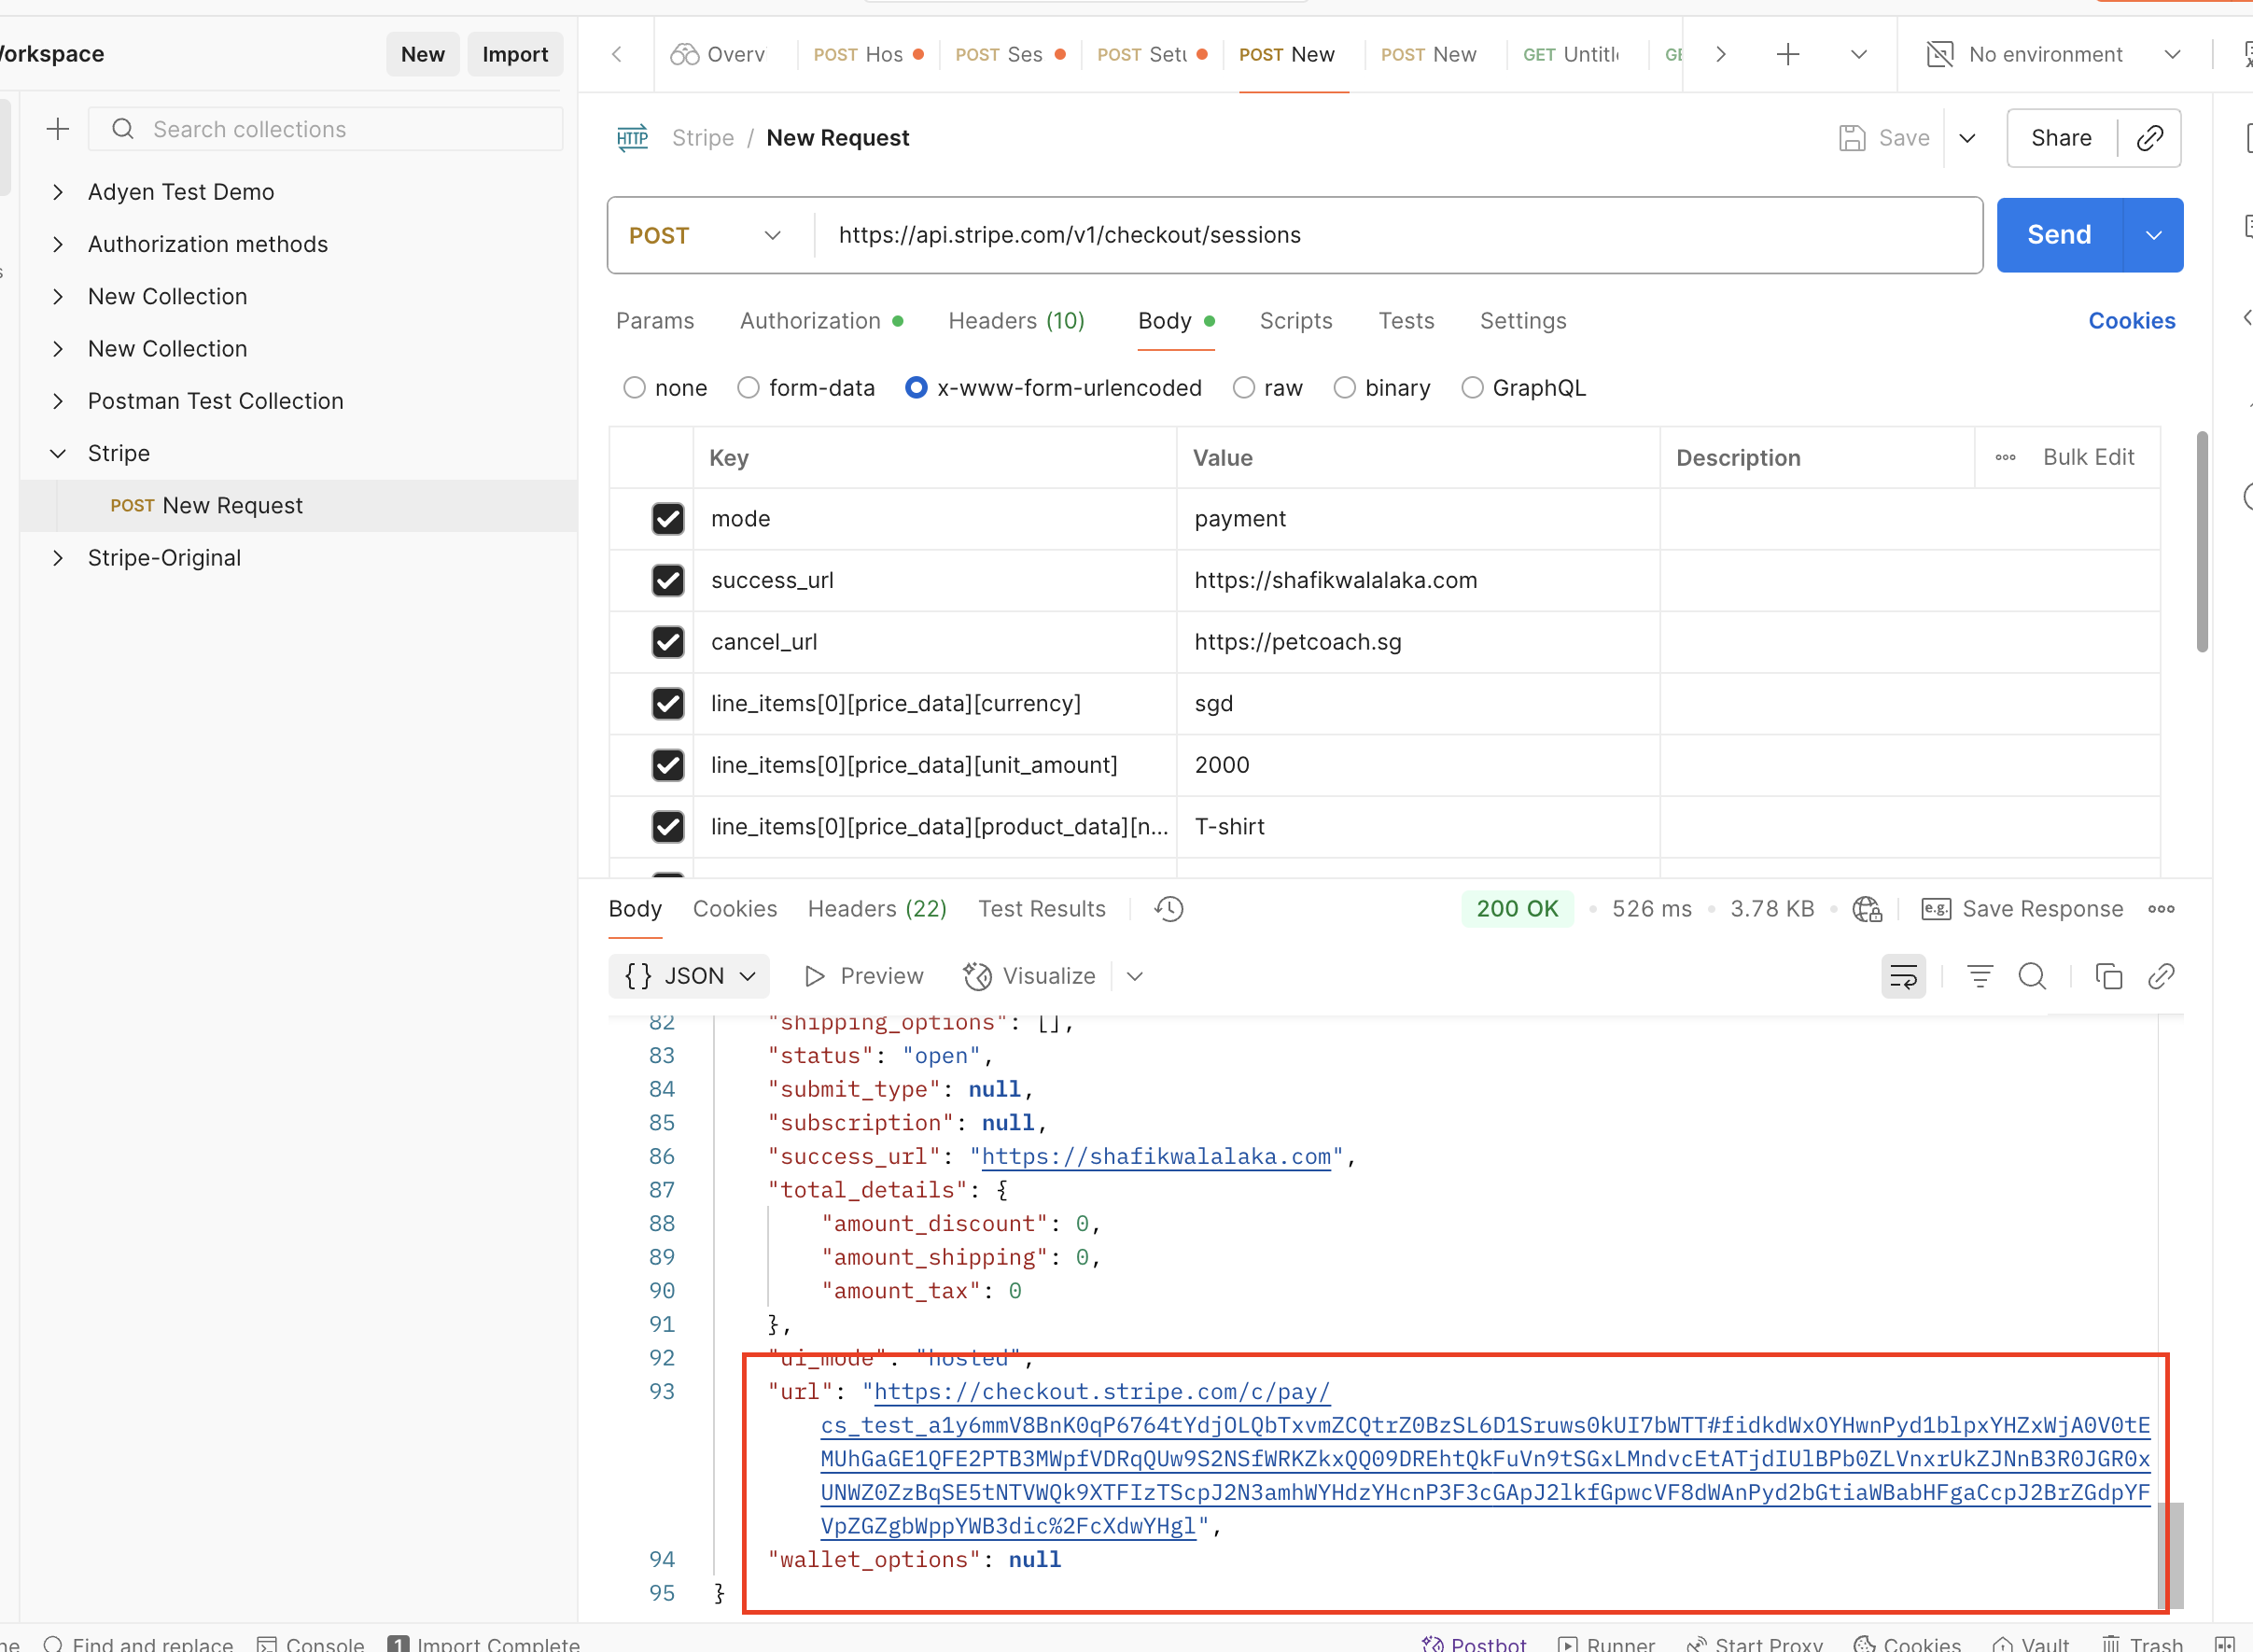Click the request body table scrollbar
The image size is (2253, 1652).
tap(2201, 542)
